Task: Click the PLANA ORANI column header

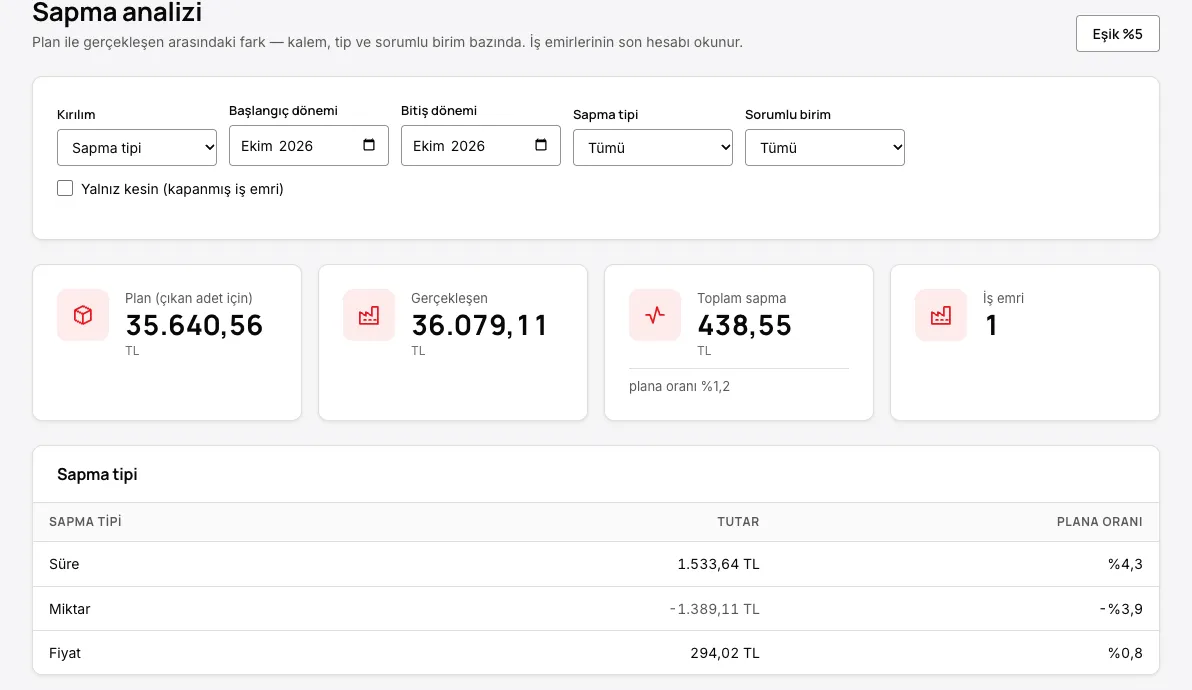Action: pos(1099,521)
